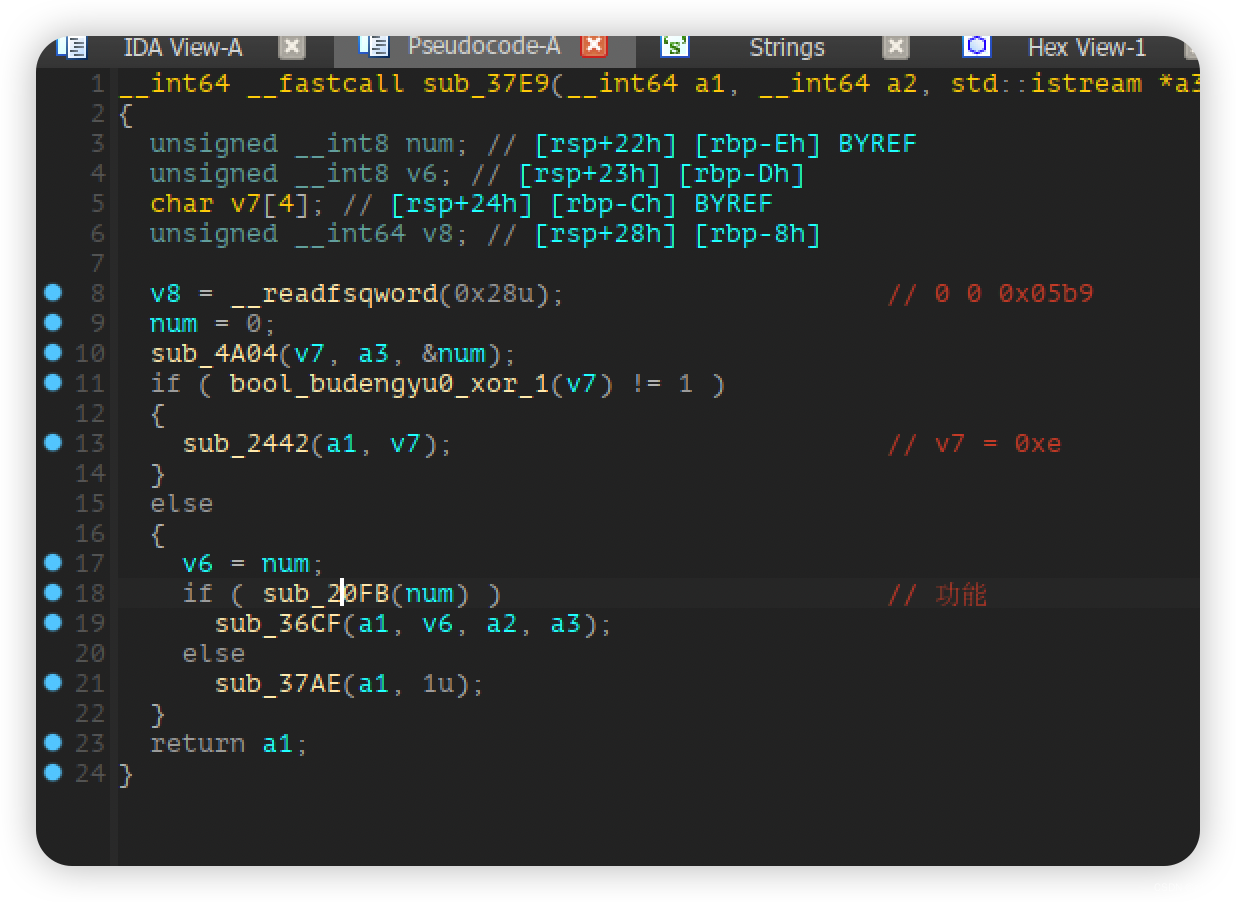The width and height of the screenshot is (1236, 902).
Task: Close the Strings tab
Action: (896, 46)
